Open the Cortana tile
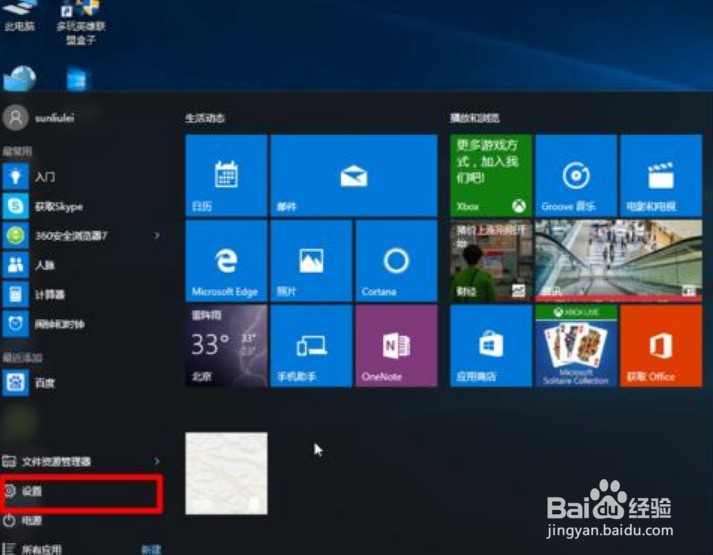 pyautogui.click(x=396, y=260)
